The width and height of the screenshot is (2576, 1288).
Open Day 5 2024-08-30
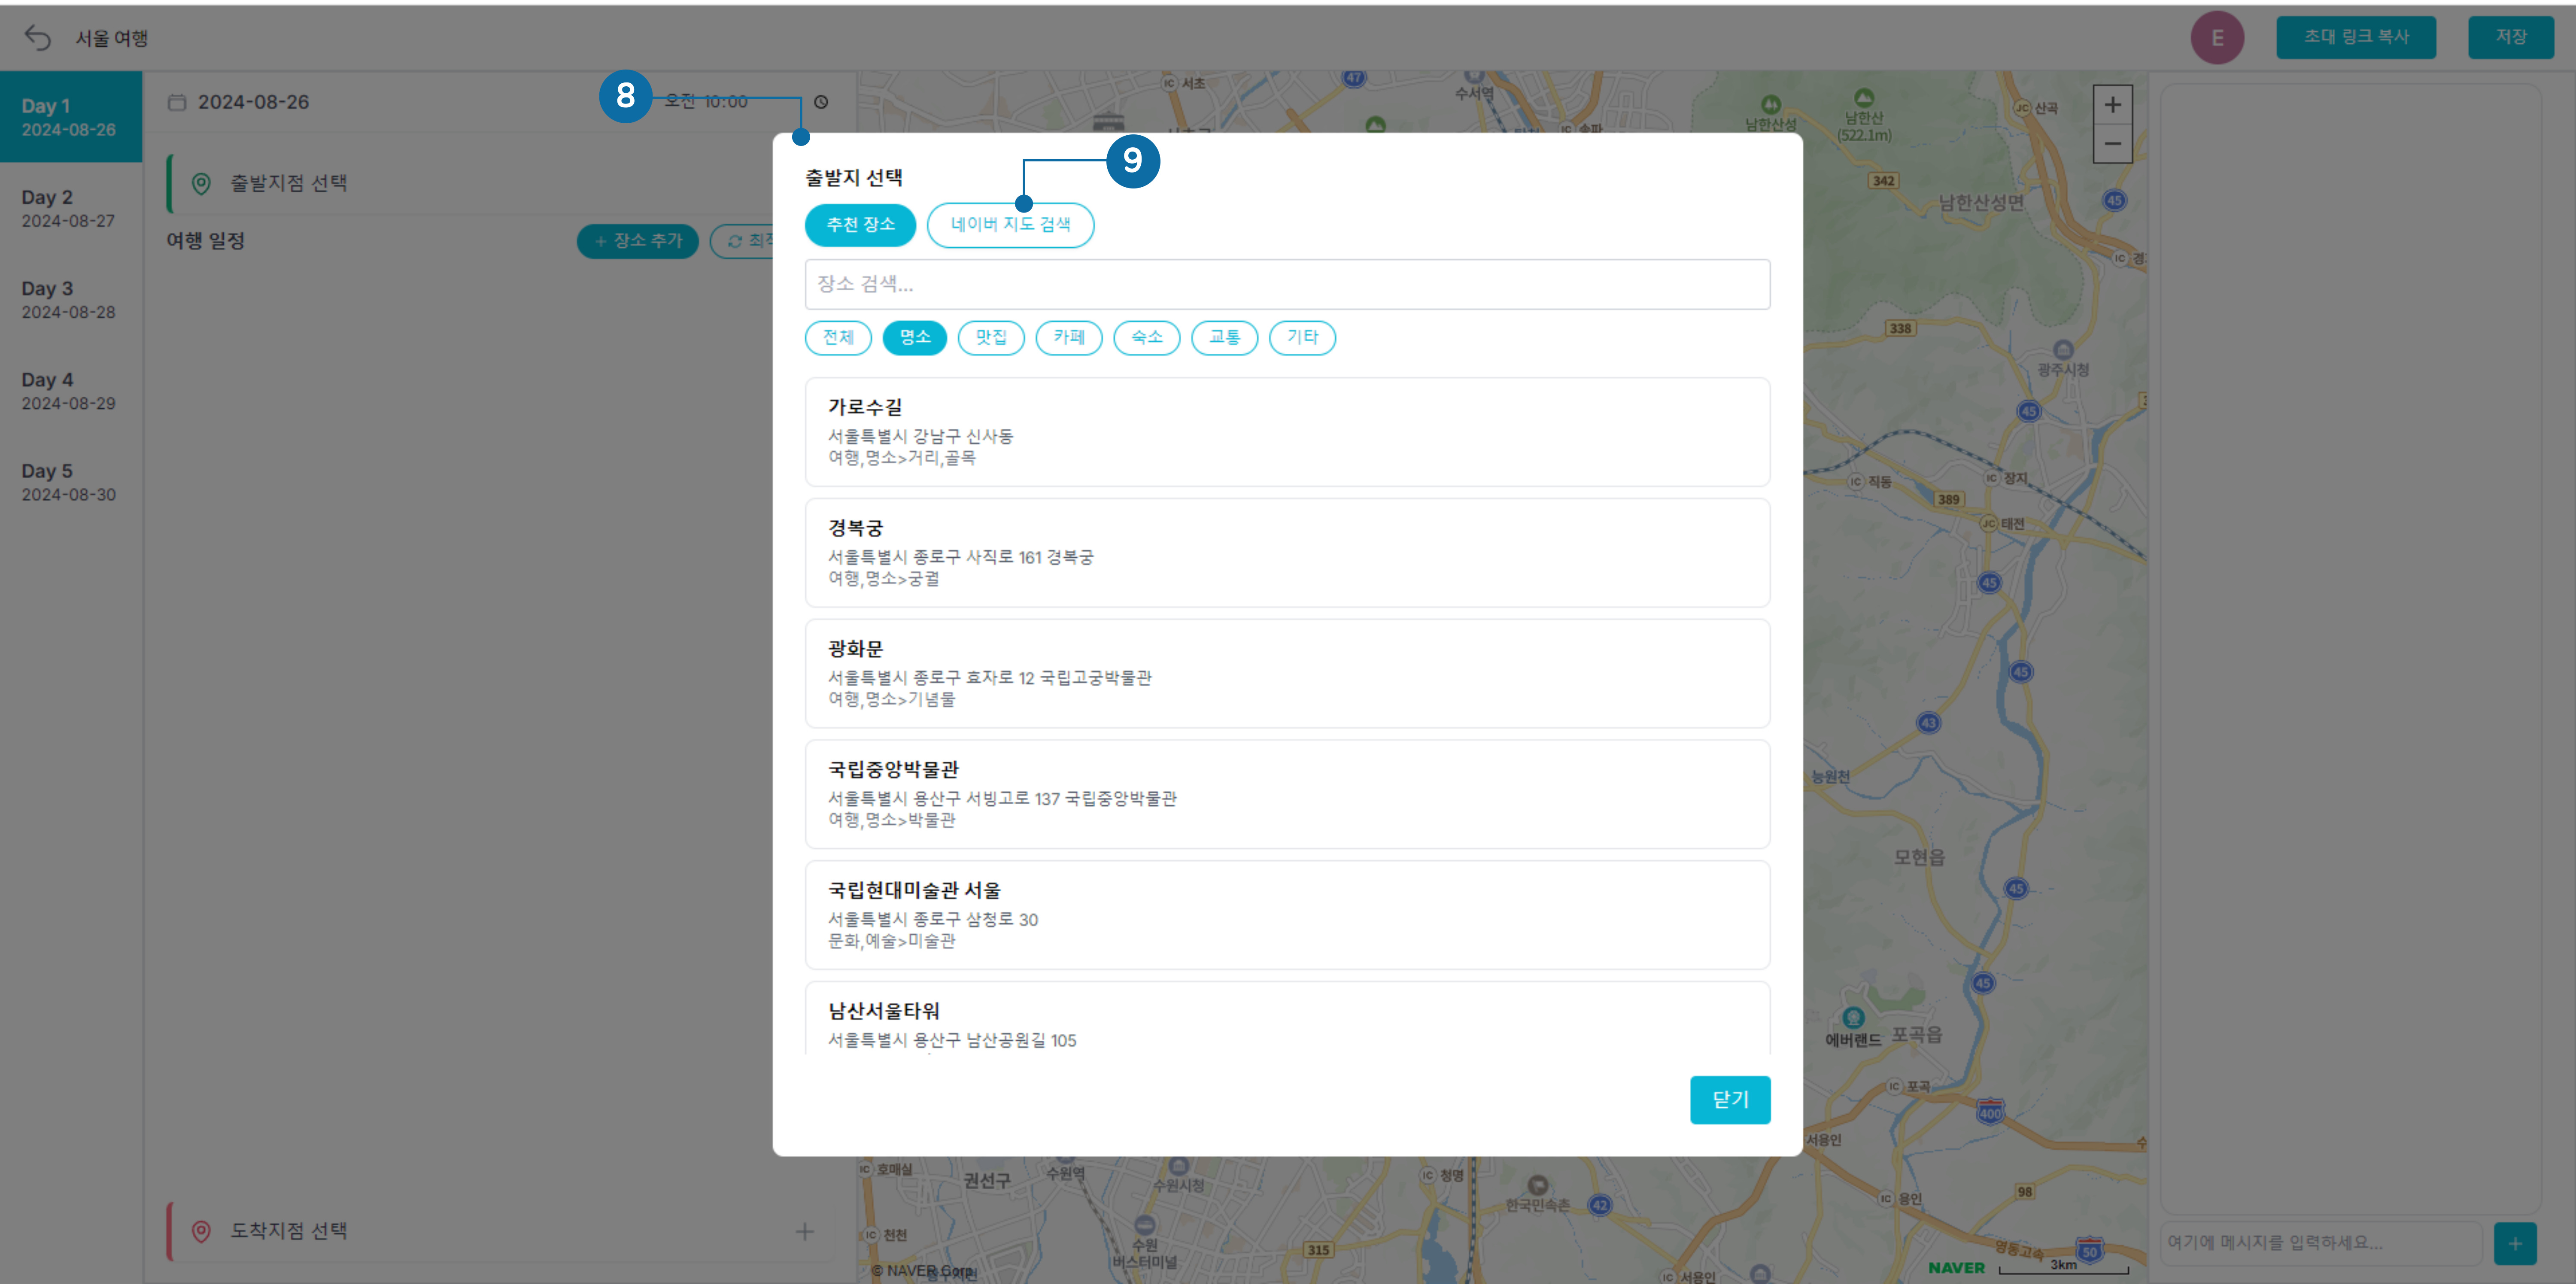[71, 482]
